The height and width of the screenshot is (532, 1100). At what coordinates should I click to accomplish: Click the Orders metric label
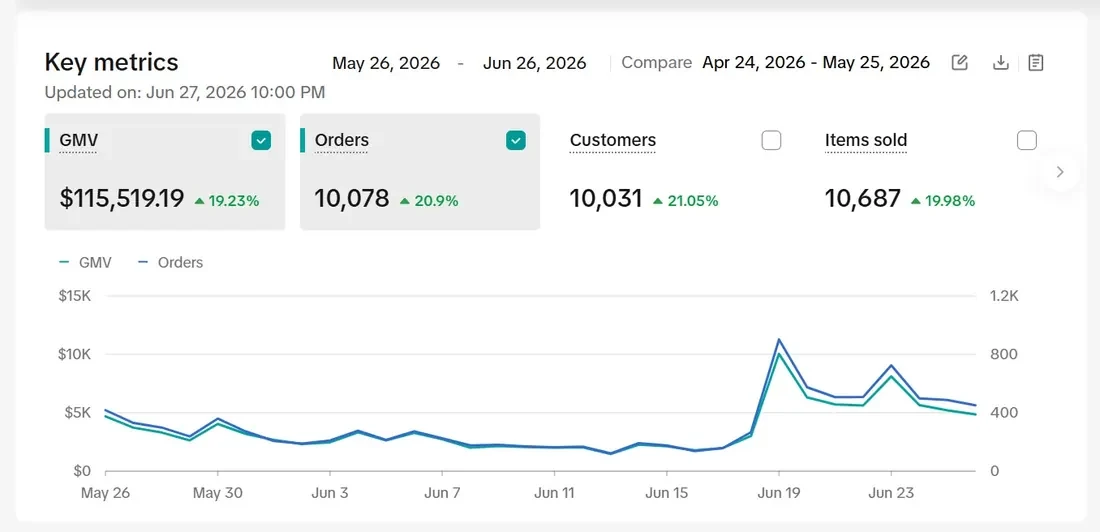tap(342, 141)
